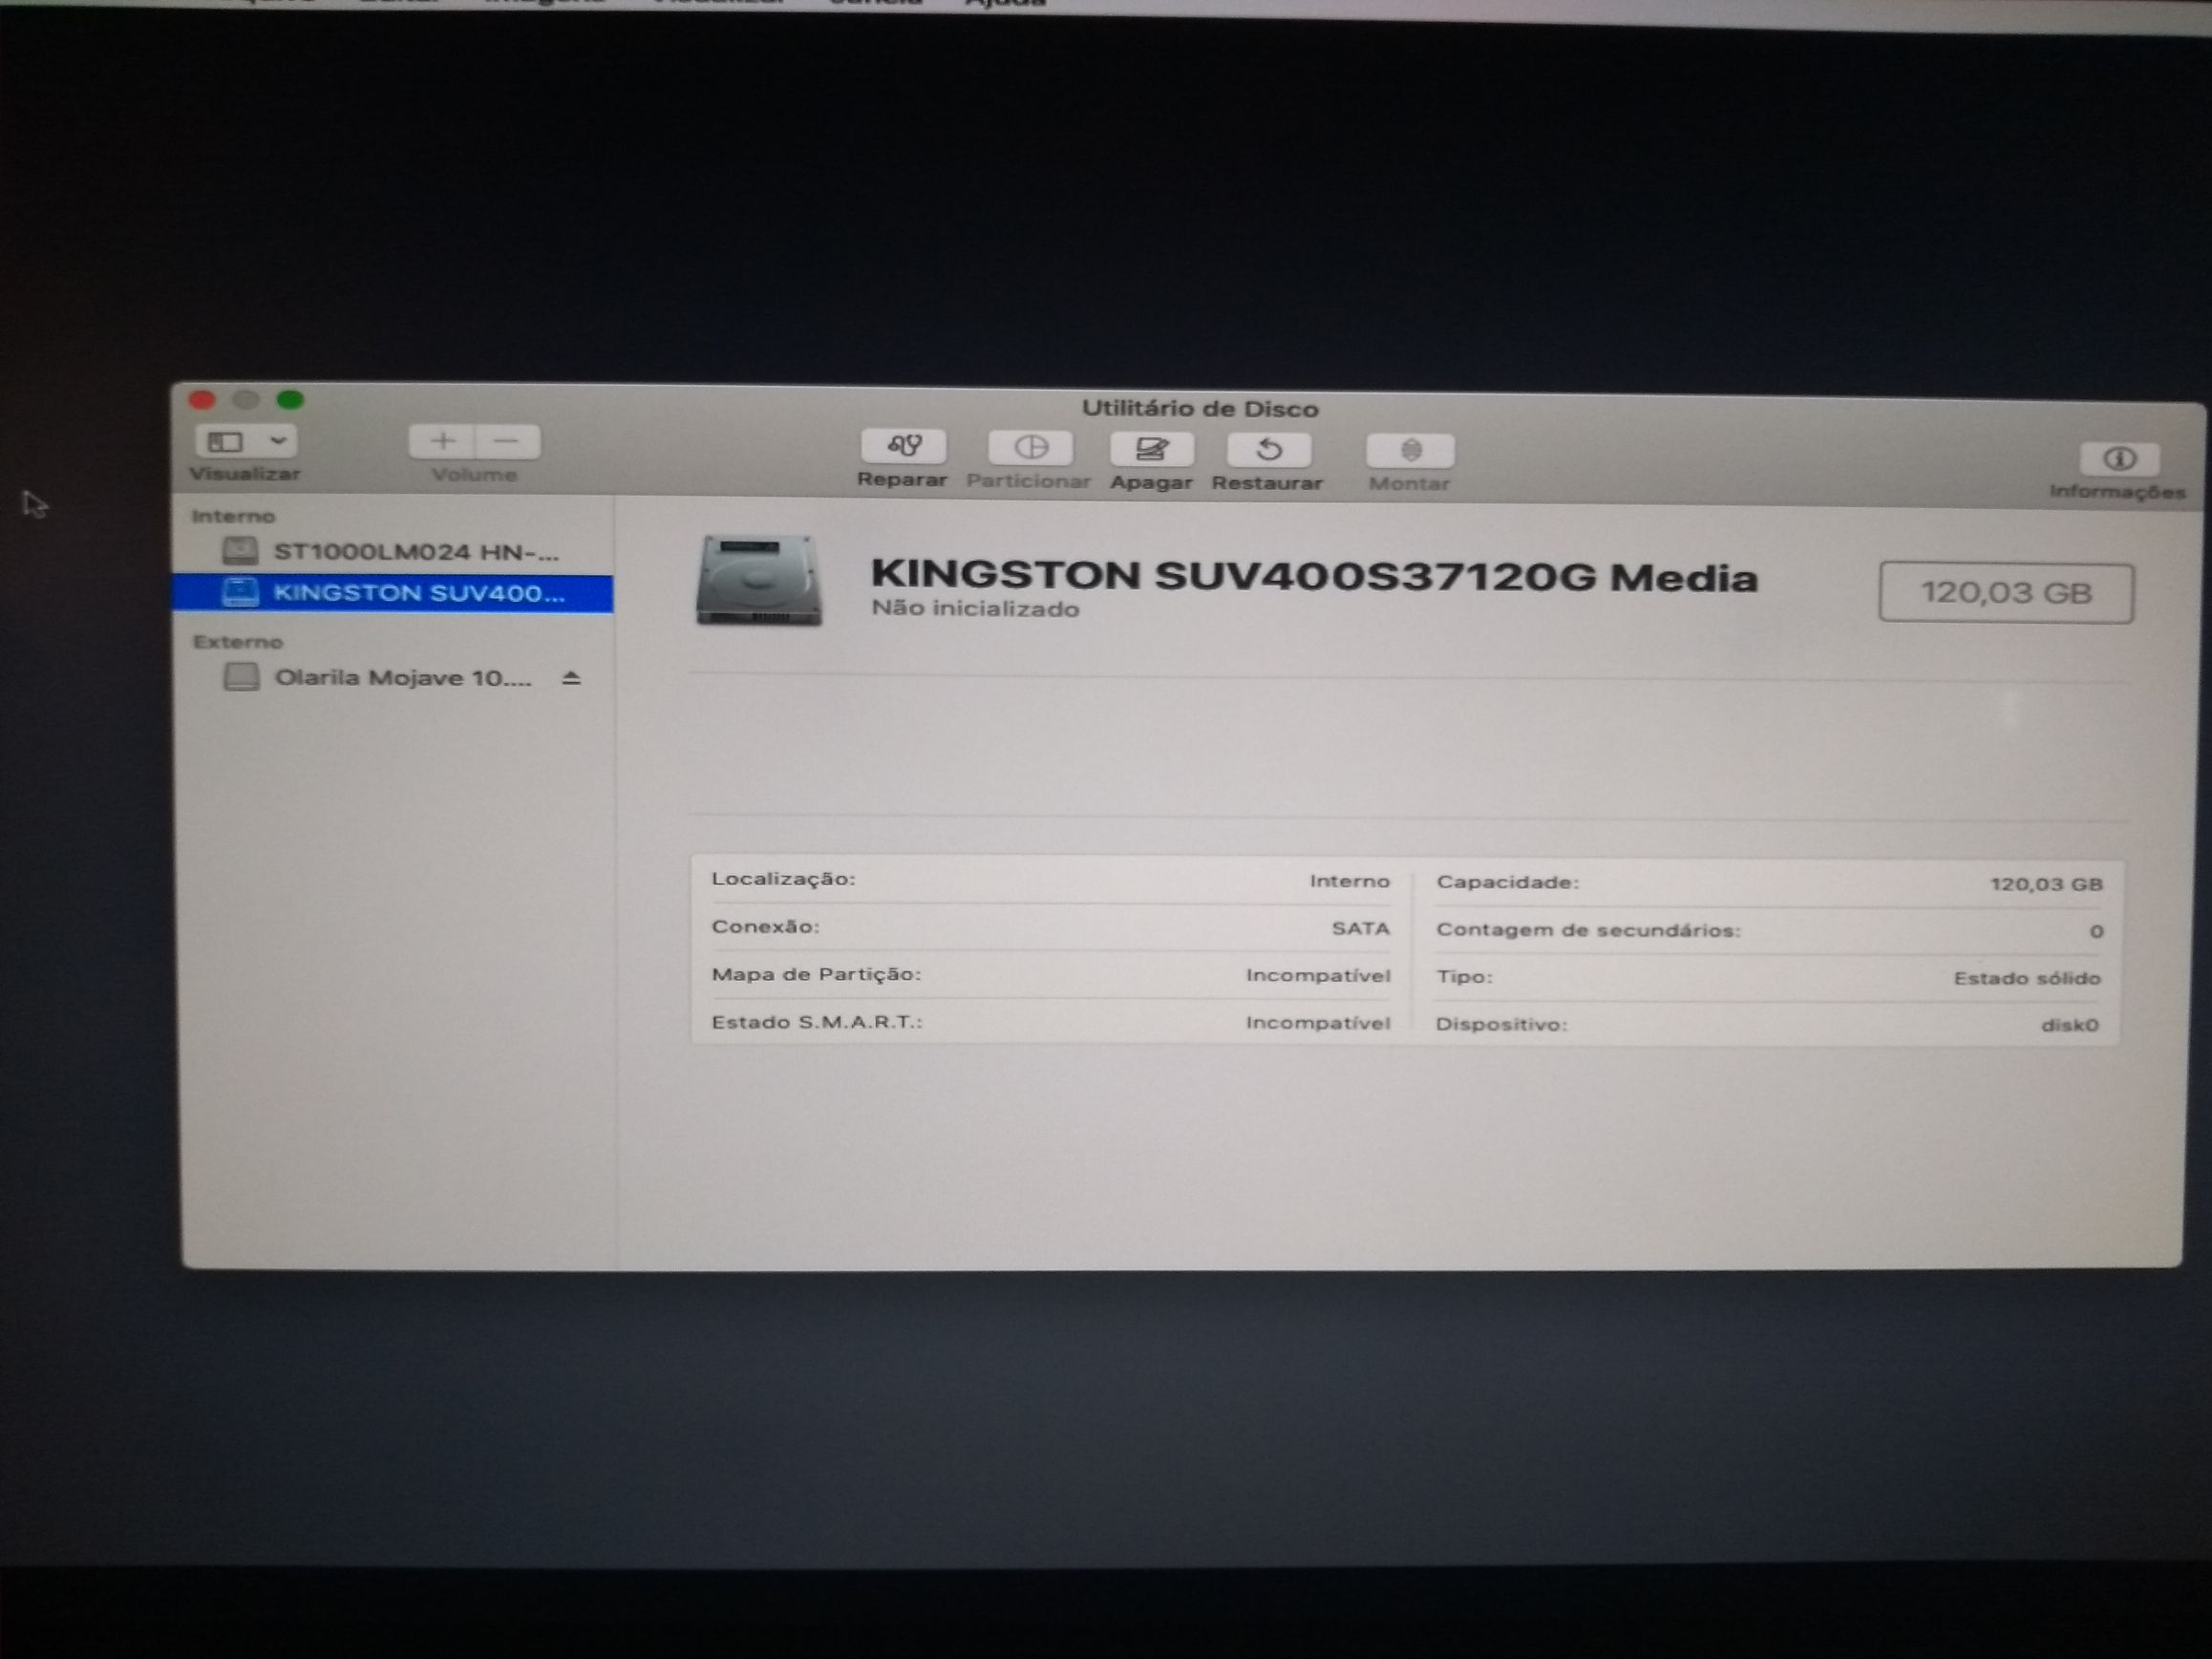Click the ST1000LM024 drive icon
The image size is (2212, 1659).
click(x=240, y=551)
